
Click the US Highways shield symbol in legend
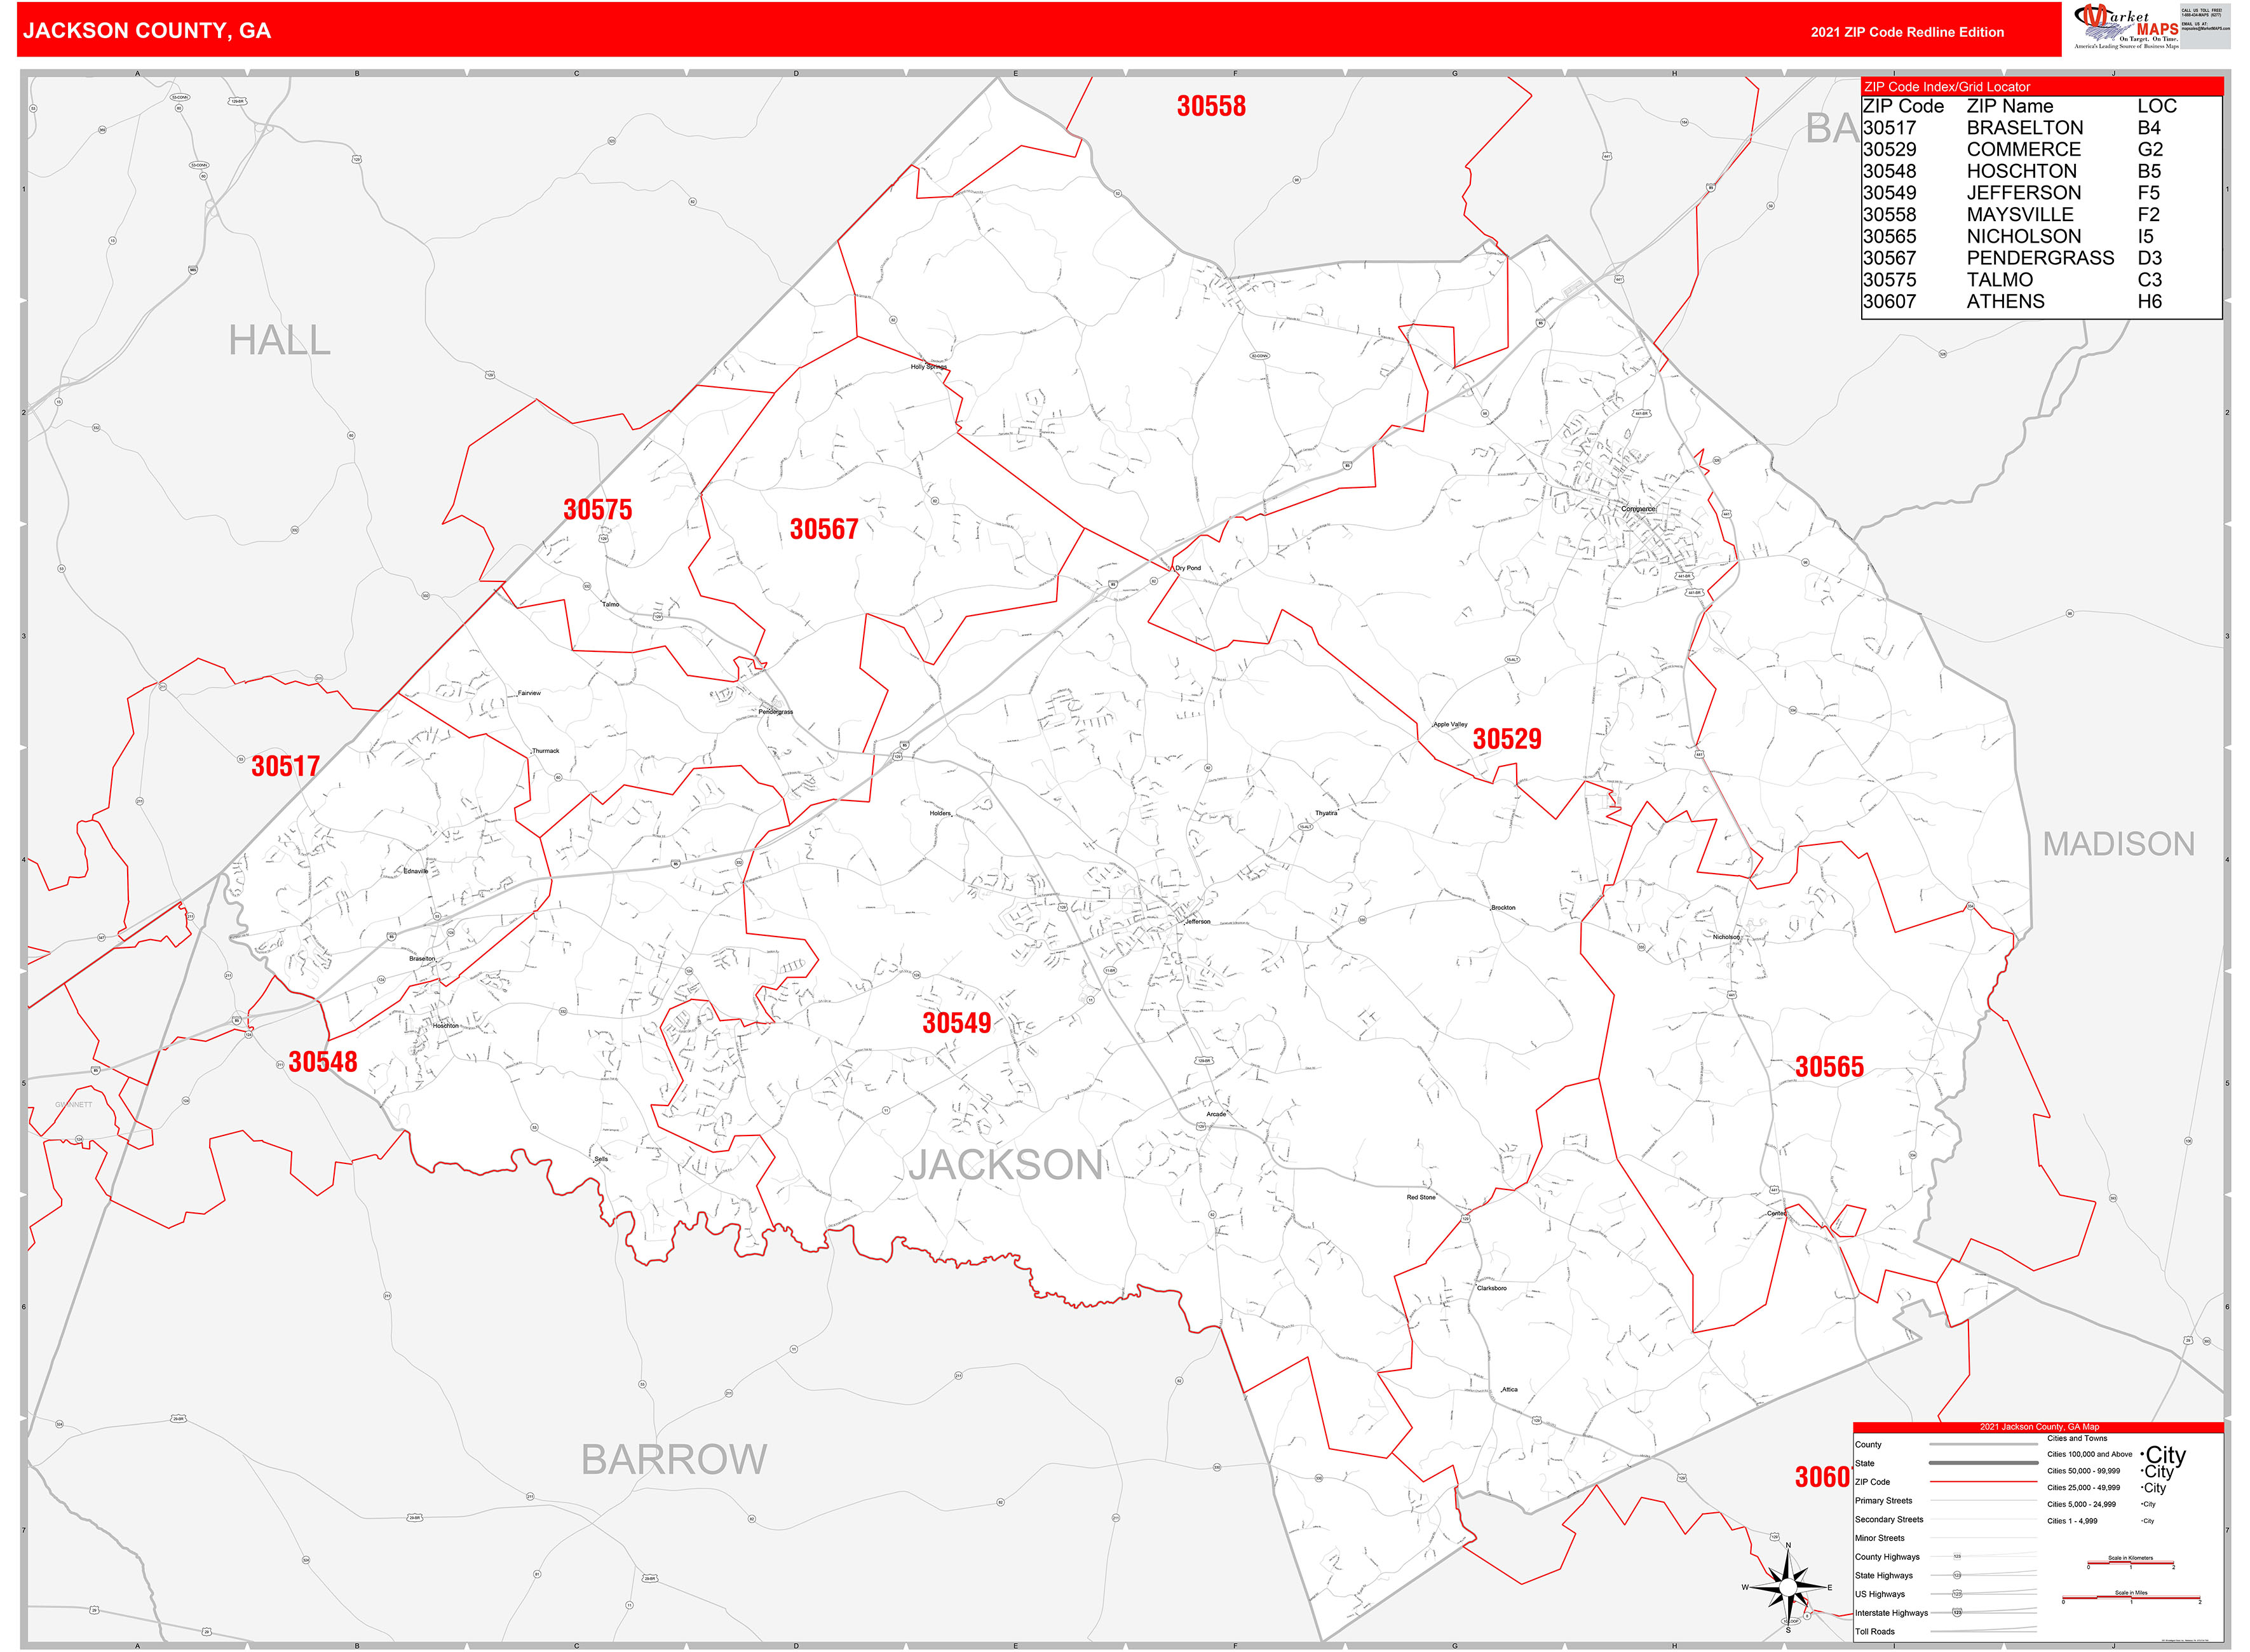1957,1595
